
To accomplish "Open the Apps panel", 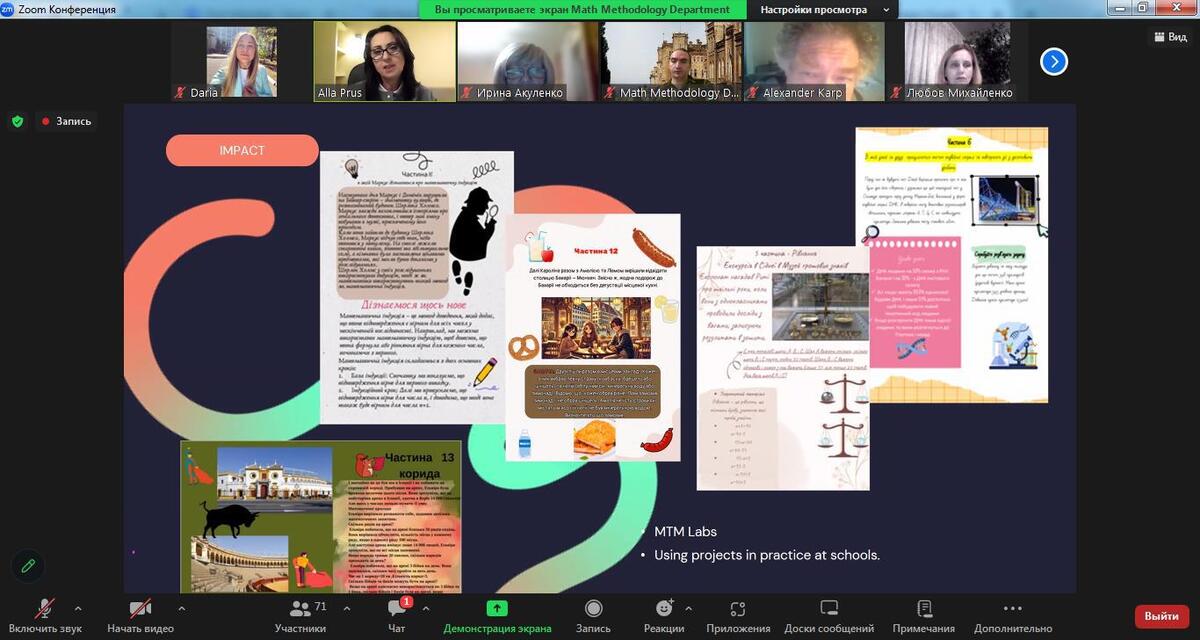I will (x=737, y=615).
